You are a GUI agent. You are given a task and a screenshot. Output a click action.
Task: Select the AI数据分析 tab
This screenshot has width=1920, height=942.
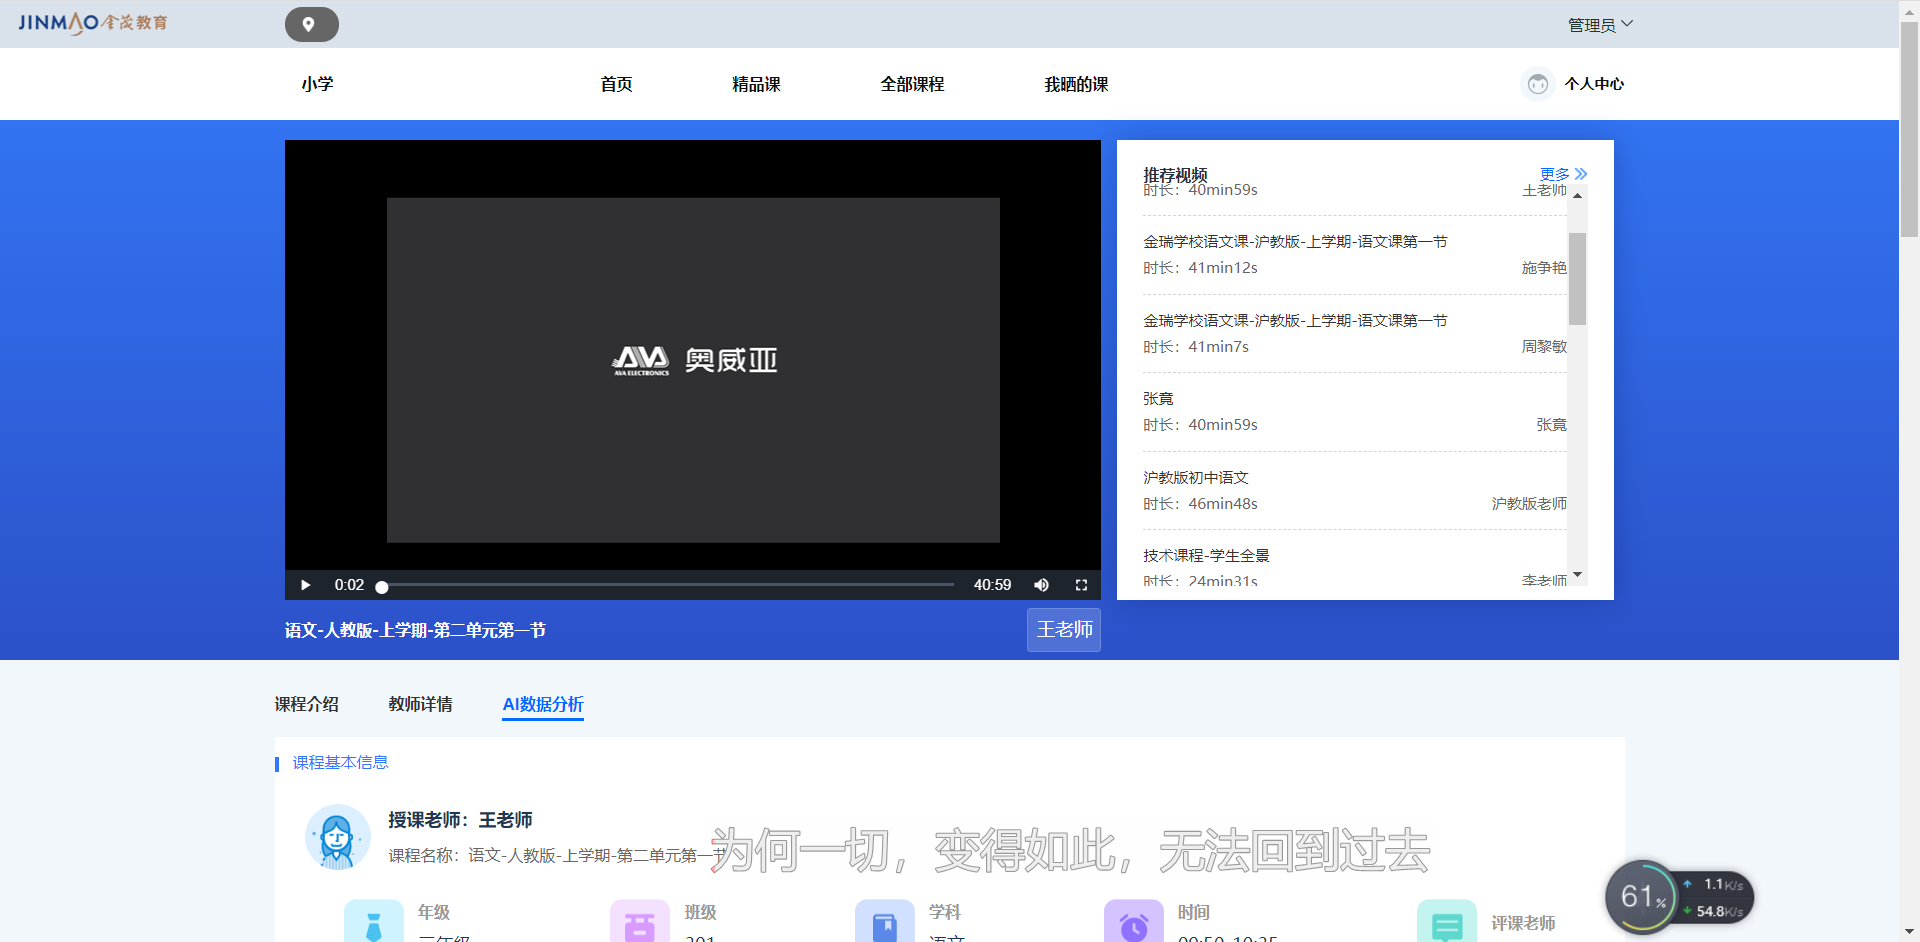pos(543,704)
